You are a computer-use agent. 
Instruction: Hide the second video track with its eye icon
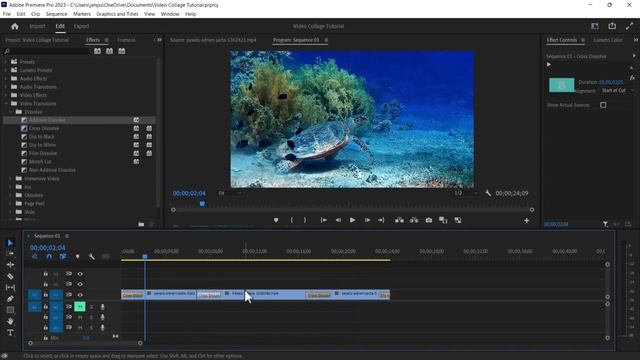80,284
